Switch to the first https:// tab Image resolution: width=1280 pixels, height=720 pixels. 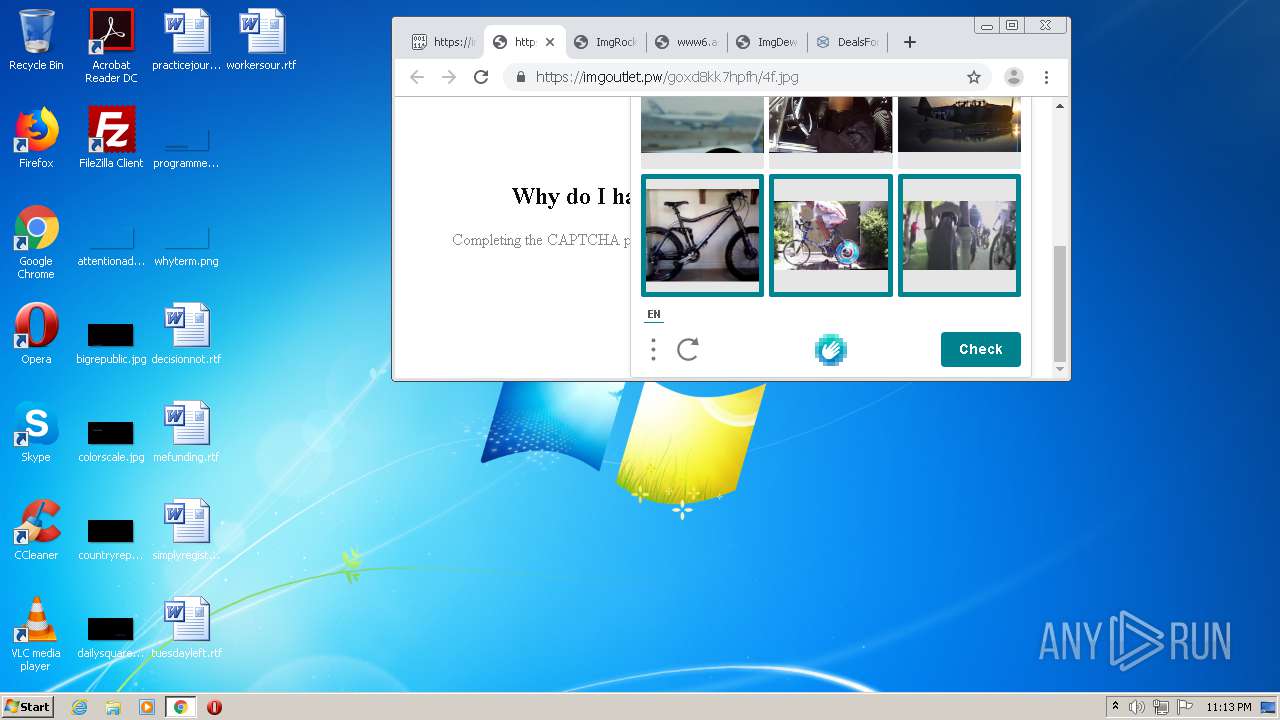[444, 42]
